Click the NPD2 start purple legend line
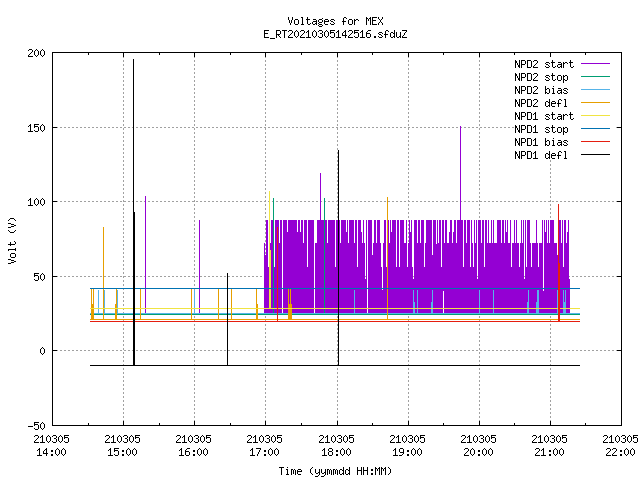 point(595,64)
